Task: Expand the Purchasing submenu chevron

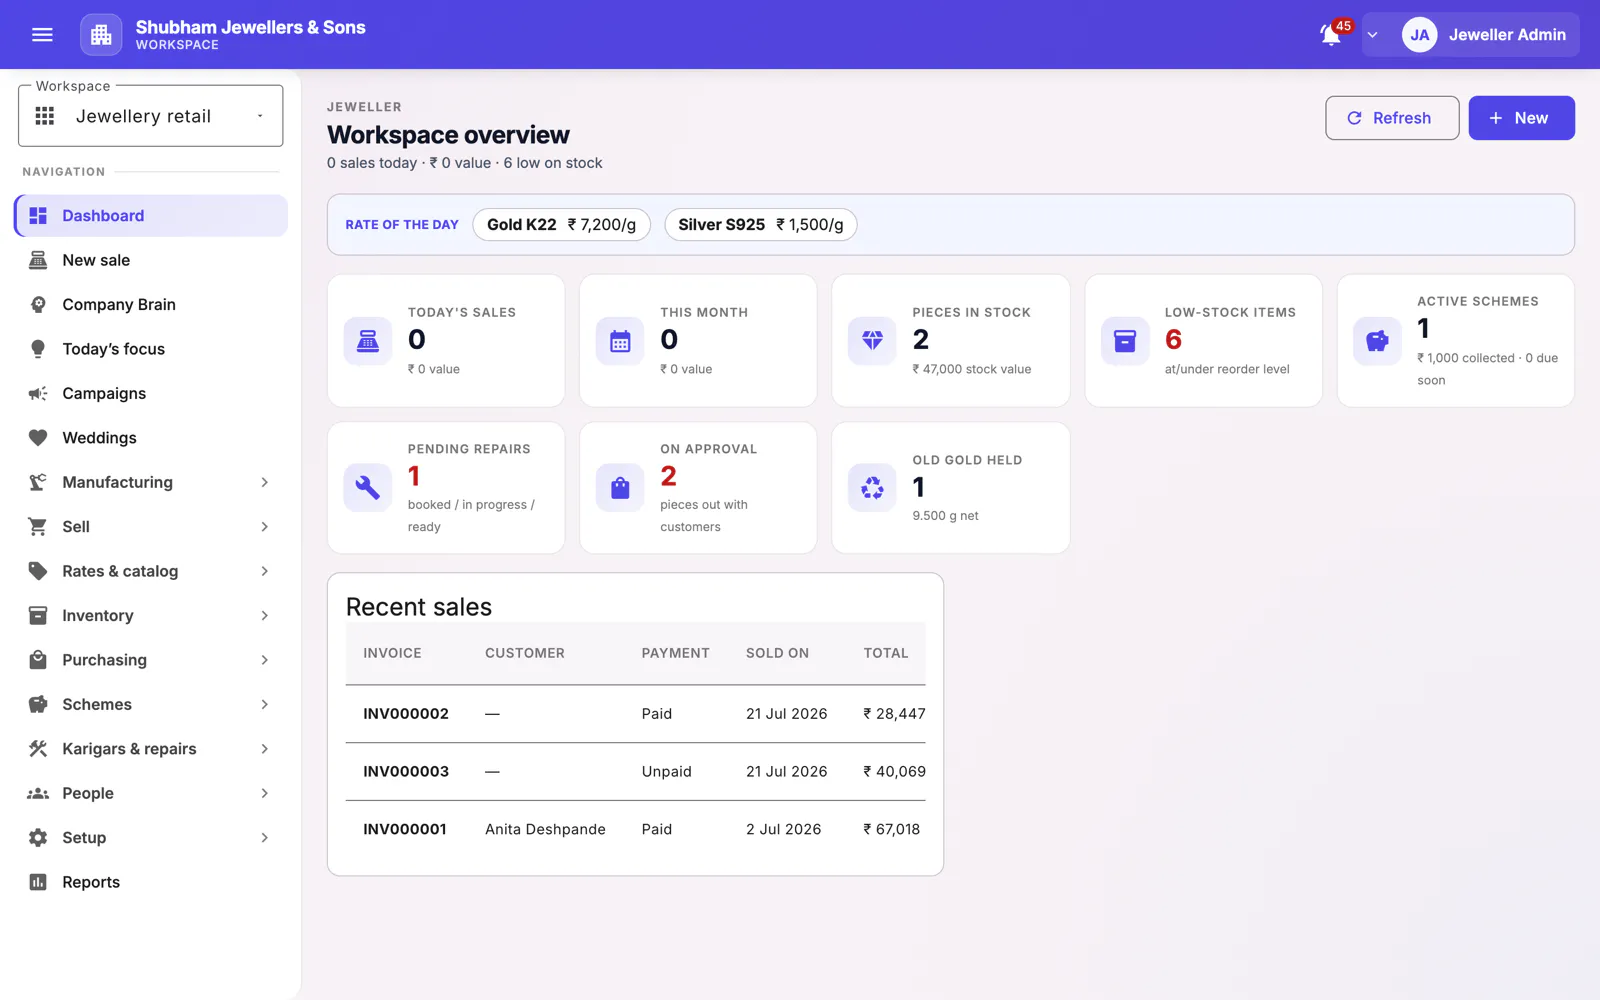Action: pyautogui.click(x=265, y=660)
